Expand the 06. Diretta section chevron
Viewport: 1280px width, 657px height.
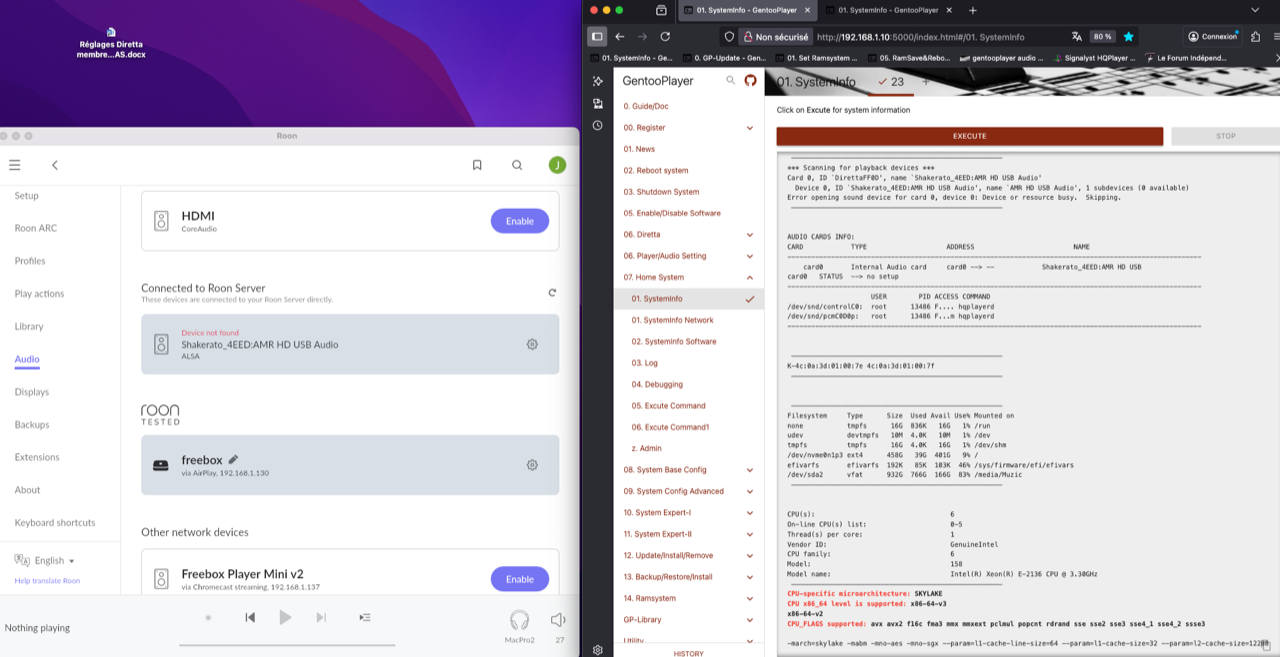point(750,235)
